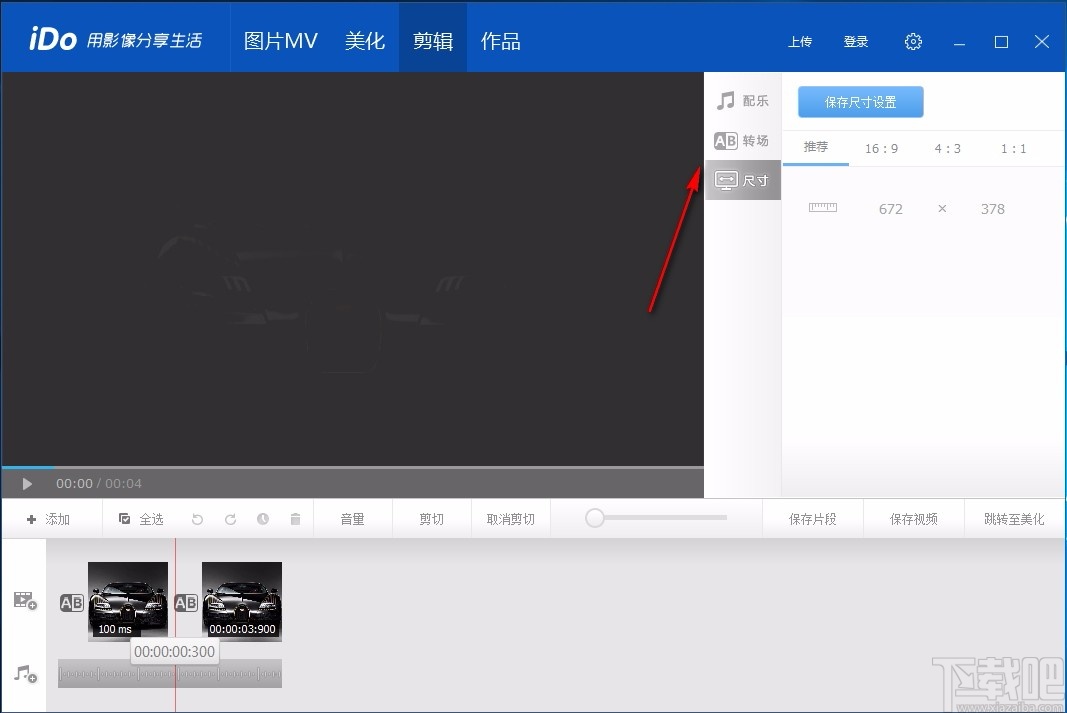Viewport: 1067px width, 713px height.
Task: Click the height value 378
Action: pyautogui.click(x=992, y=209)
